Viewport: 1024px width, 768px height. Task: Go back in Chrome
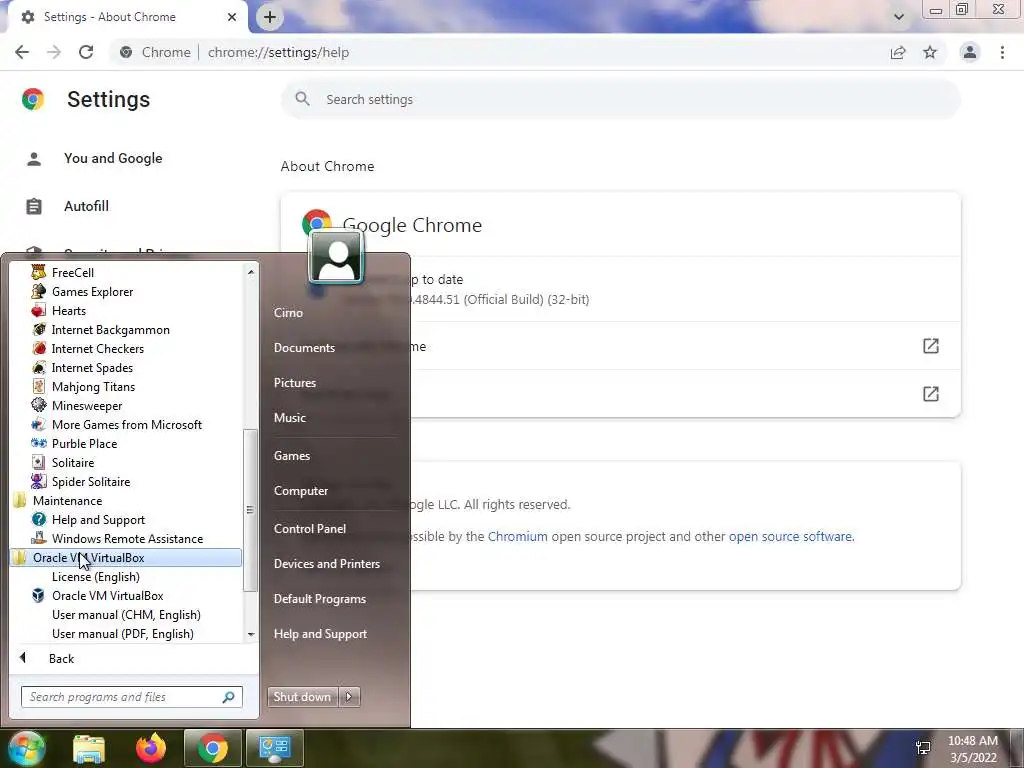[x=22, y=52]
